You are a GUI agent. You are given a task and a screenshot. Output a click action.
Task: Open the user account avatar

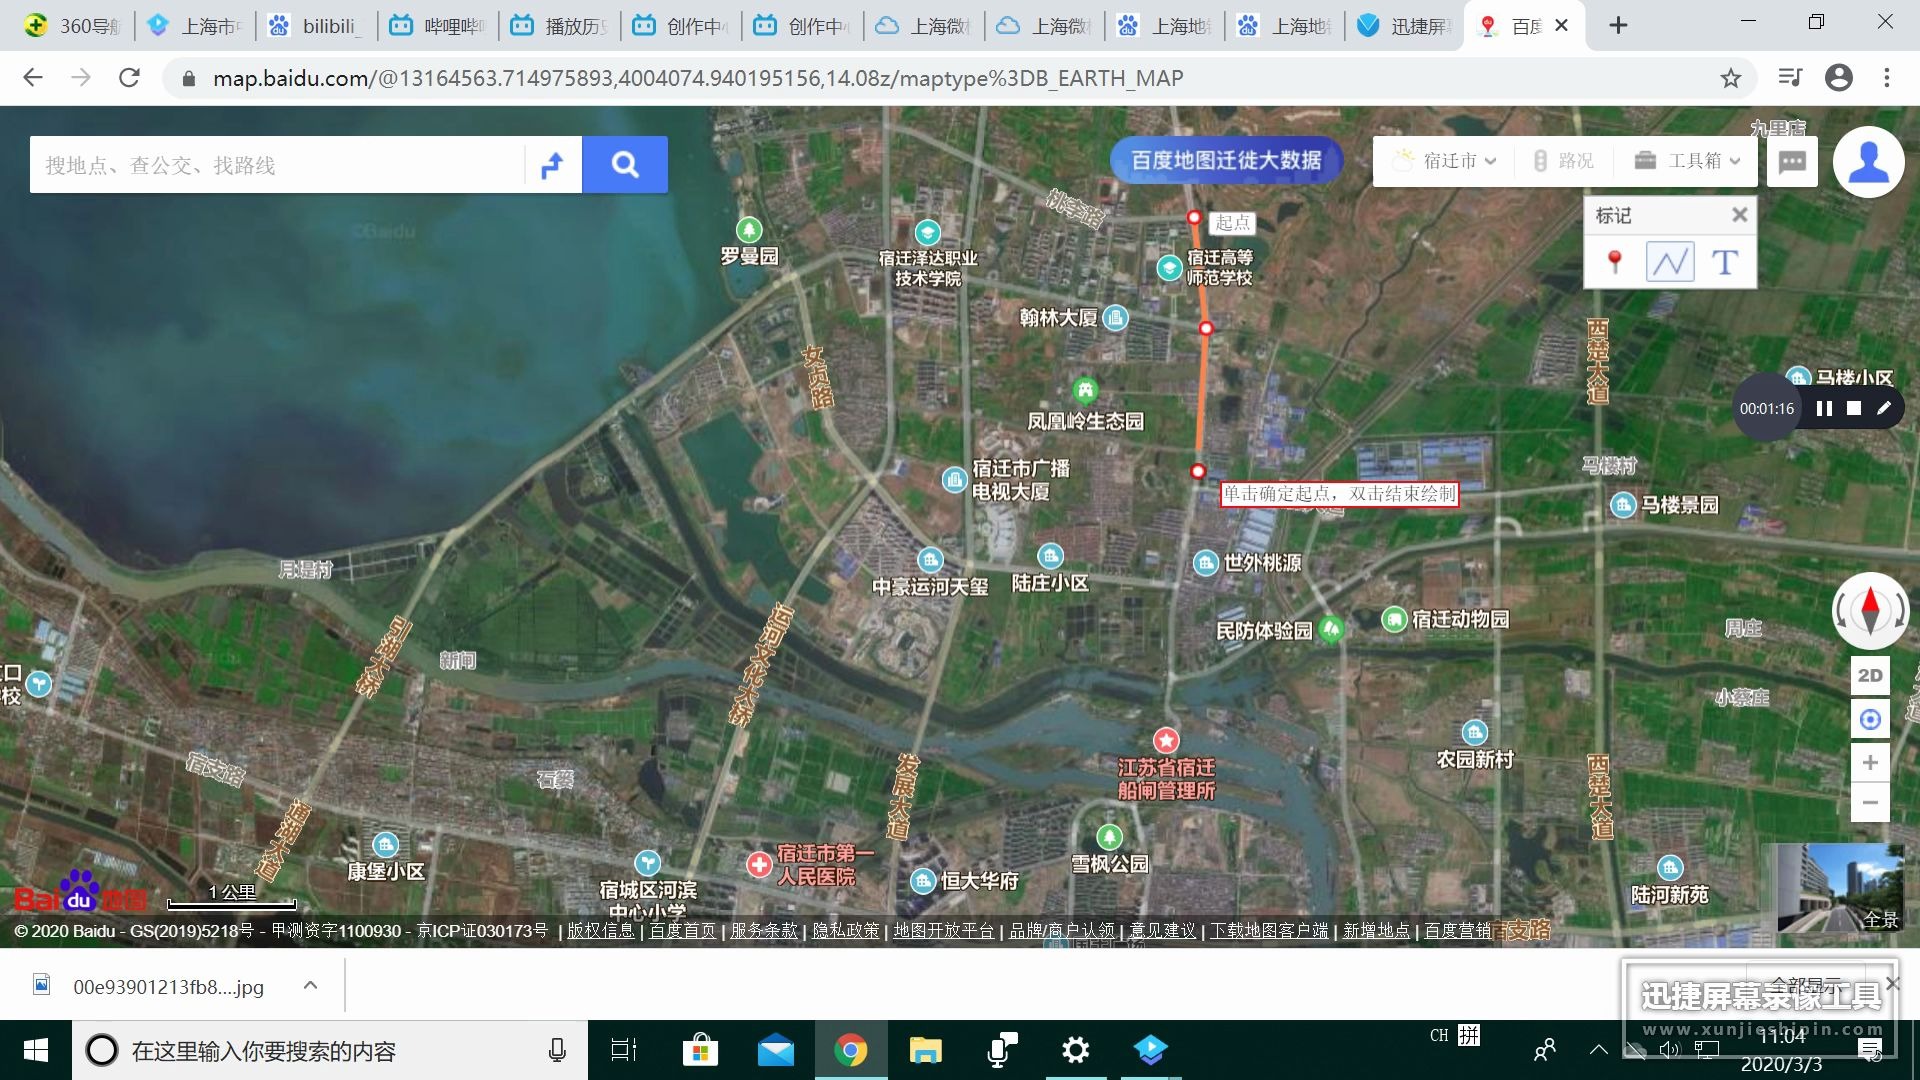point(1868,162)
